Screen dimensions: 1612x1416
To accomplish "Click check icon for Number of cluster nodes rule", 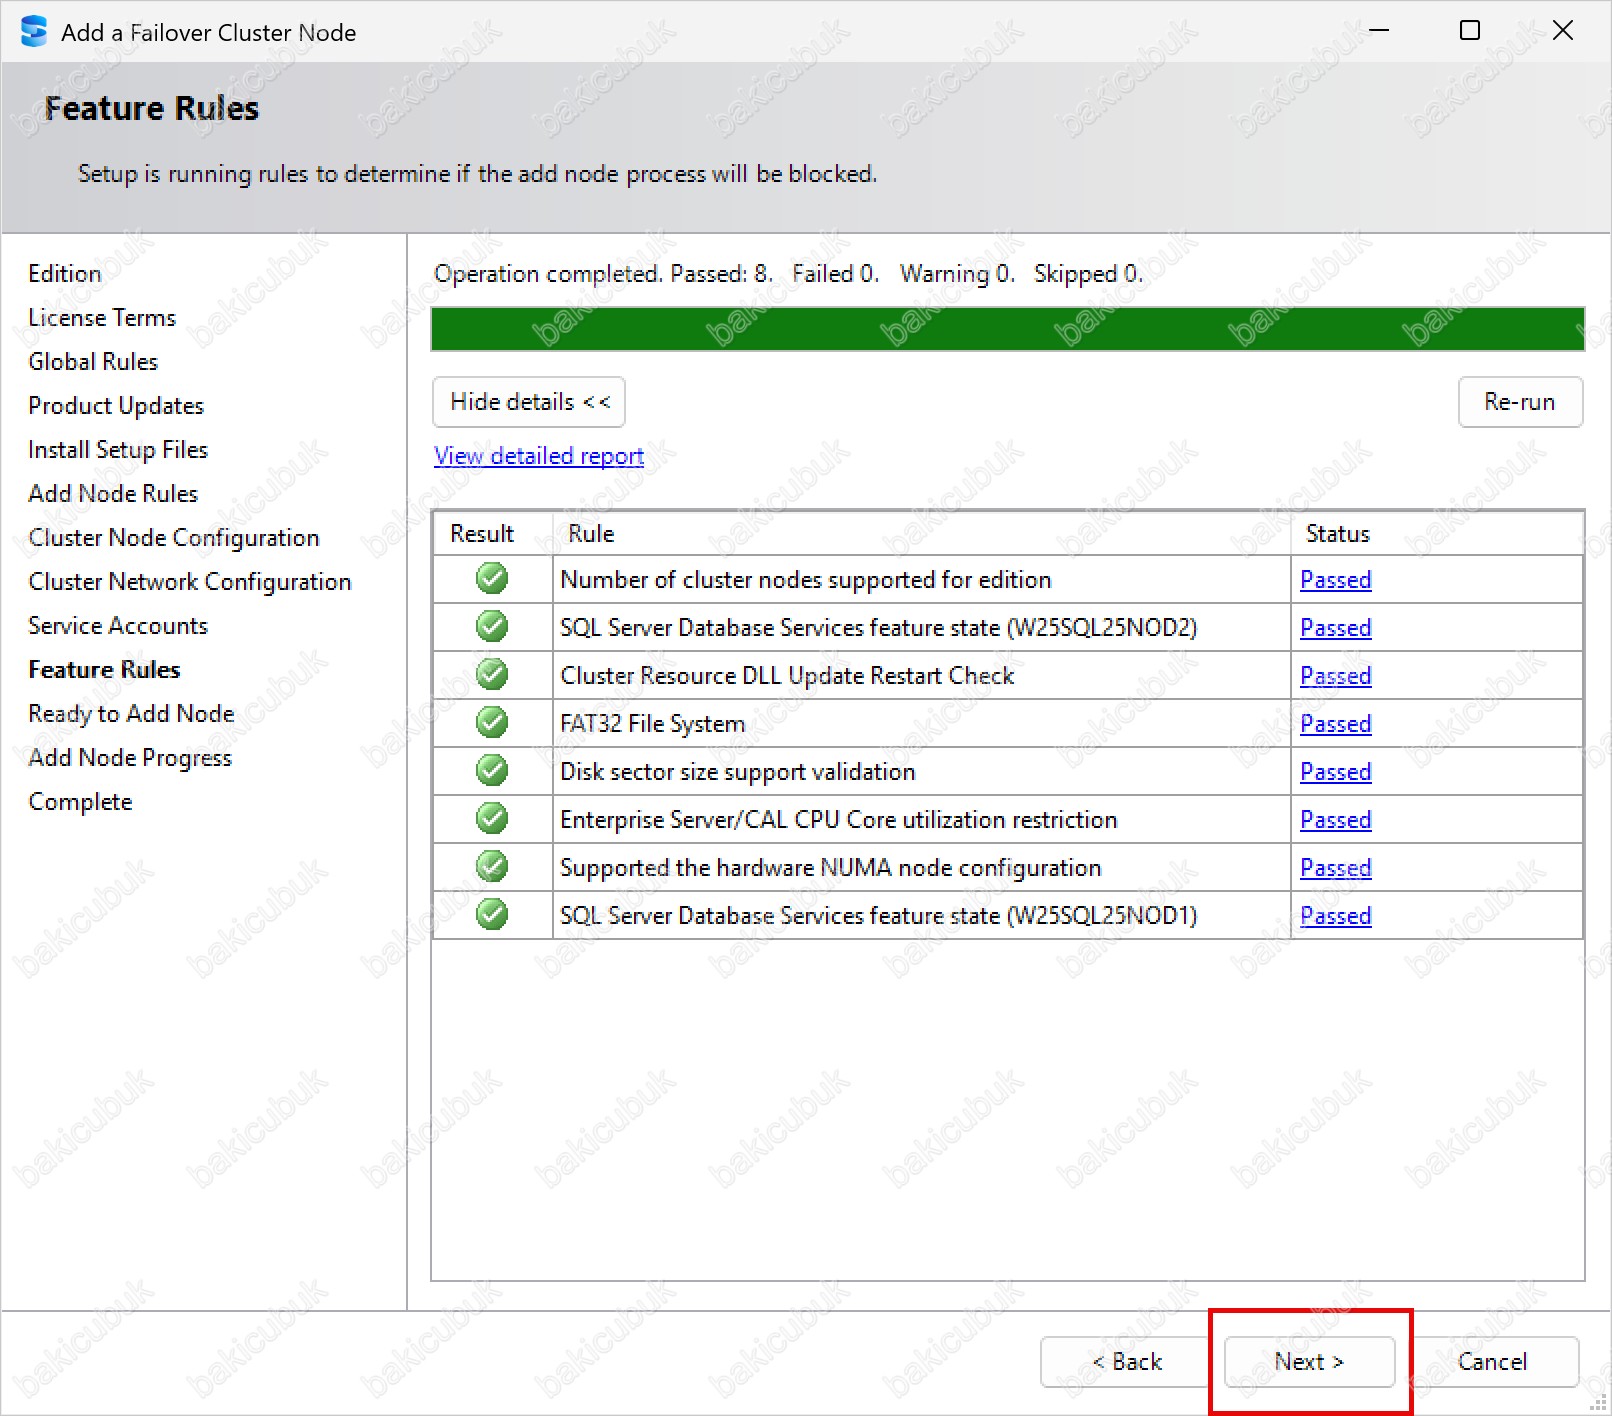I will (x=492, y=578).
